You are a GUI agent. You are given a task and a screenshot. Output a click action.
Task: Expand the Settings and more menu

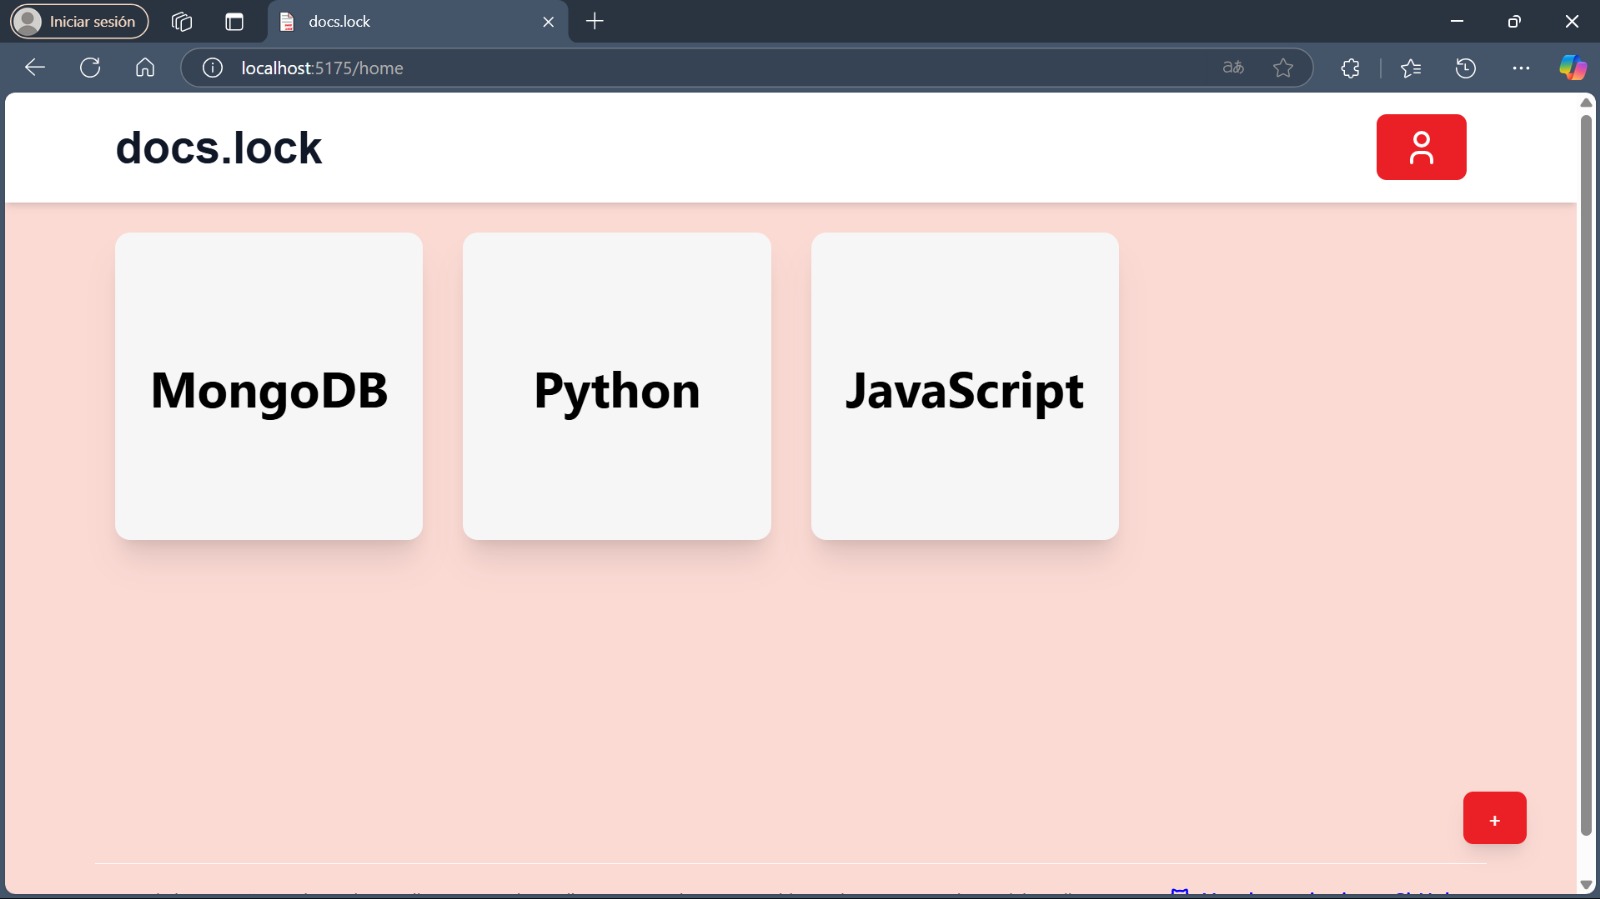point(1521,68)
